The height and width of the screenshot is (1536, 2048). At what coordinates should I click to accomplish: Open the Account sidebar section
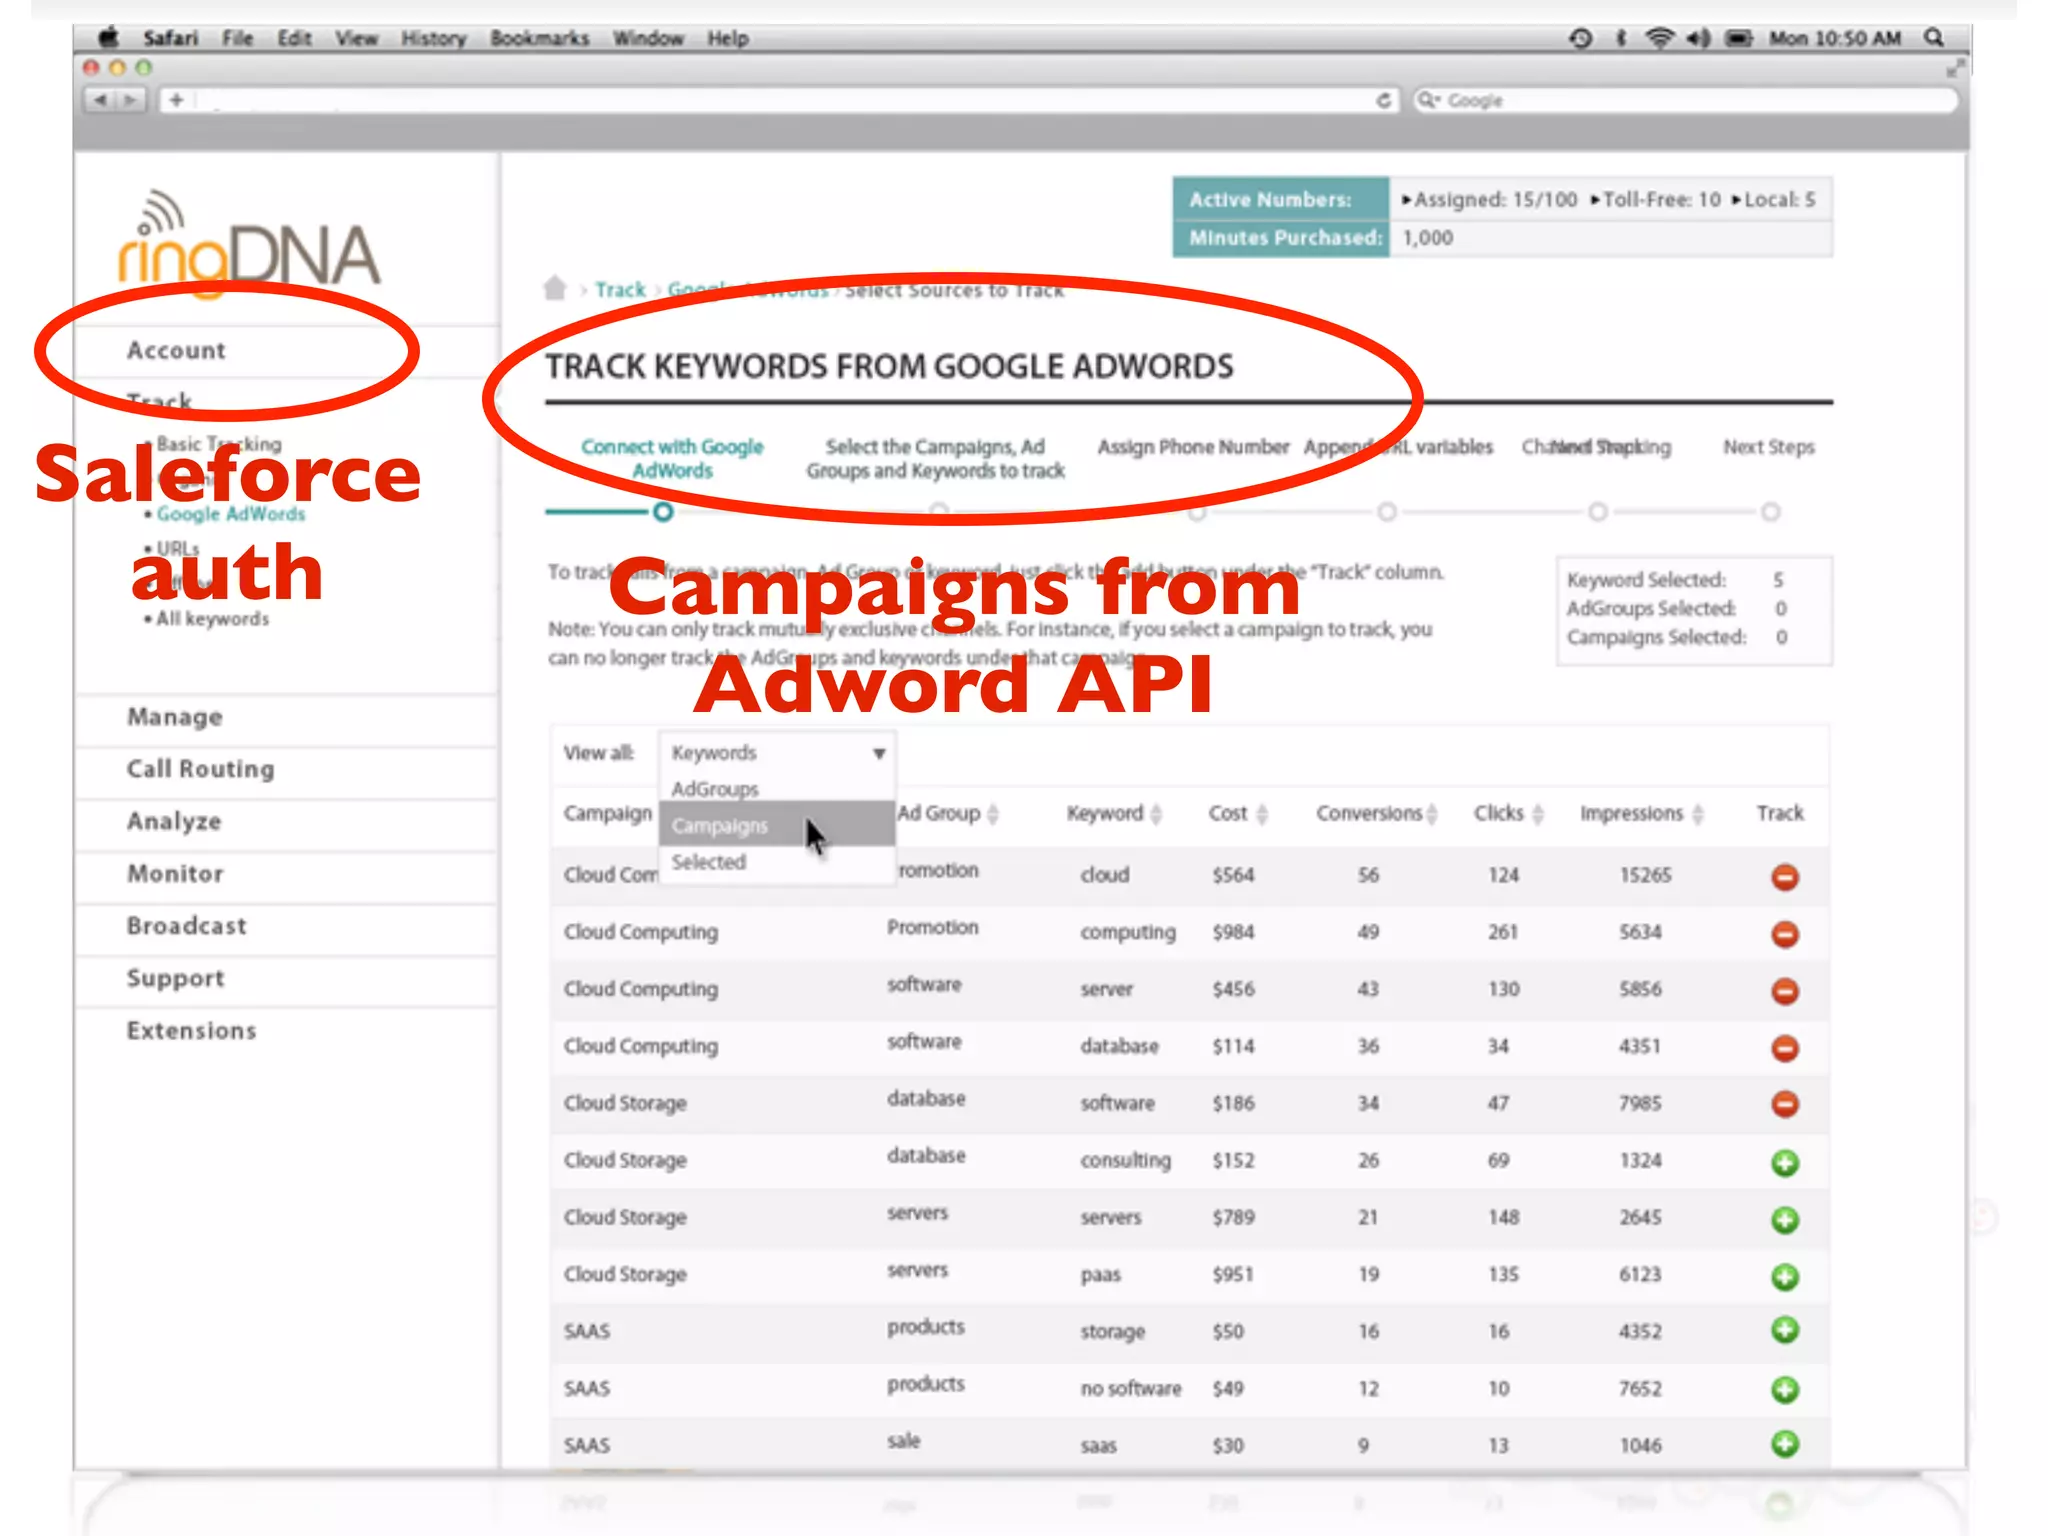click(x=176, y=350)
